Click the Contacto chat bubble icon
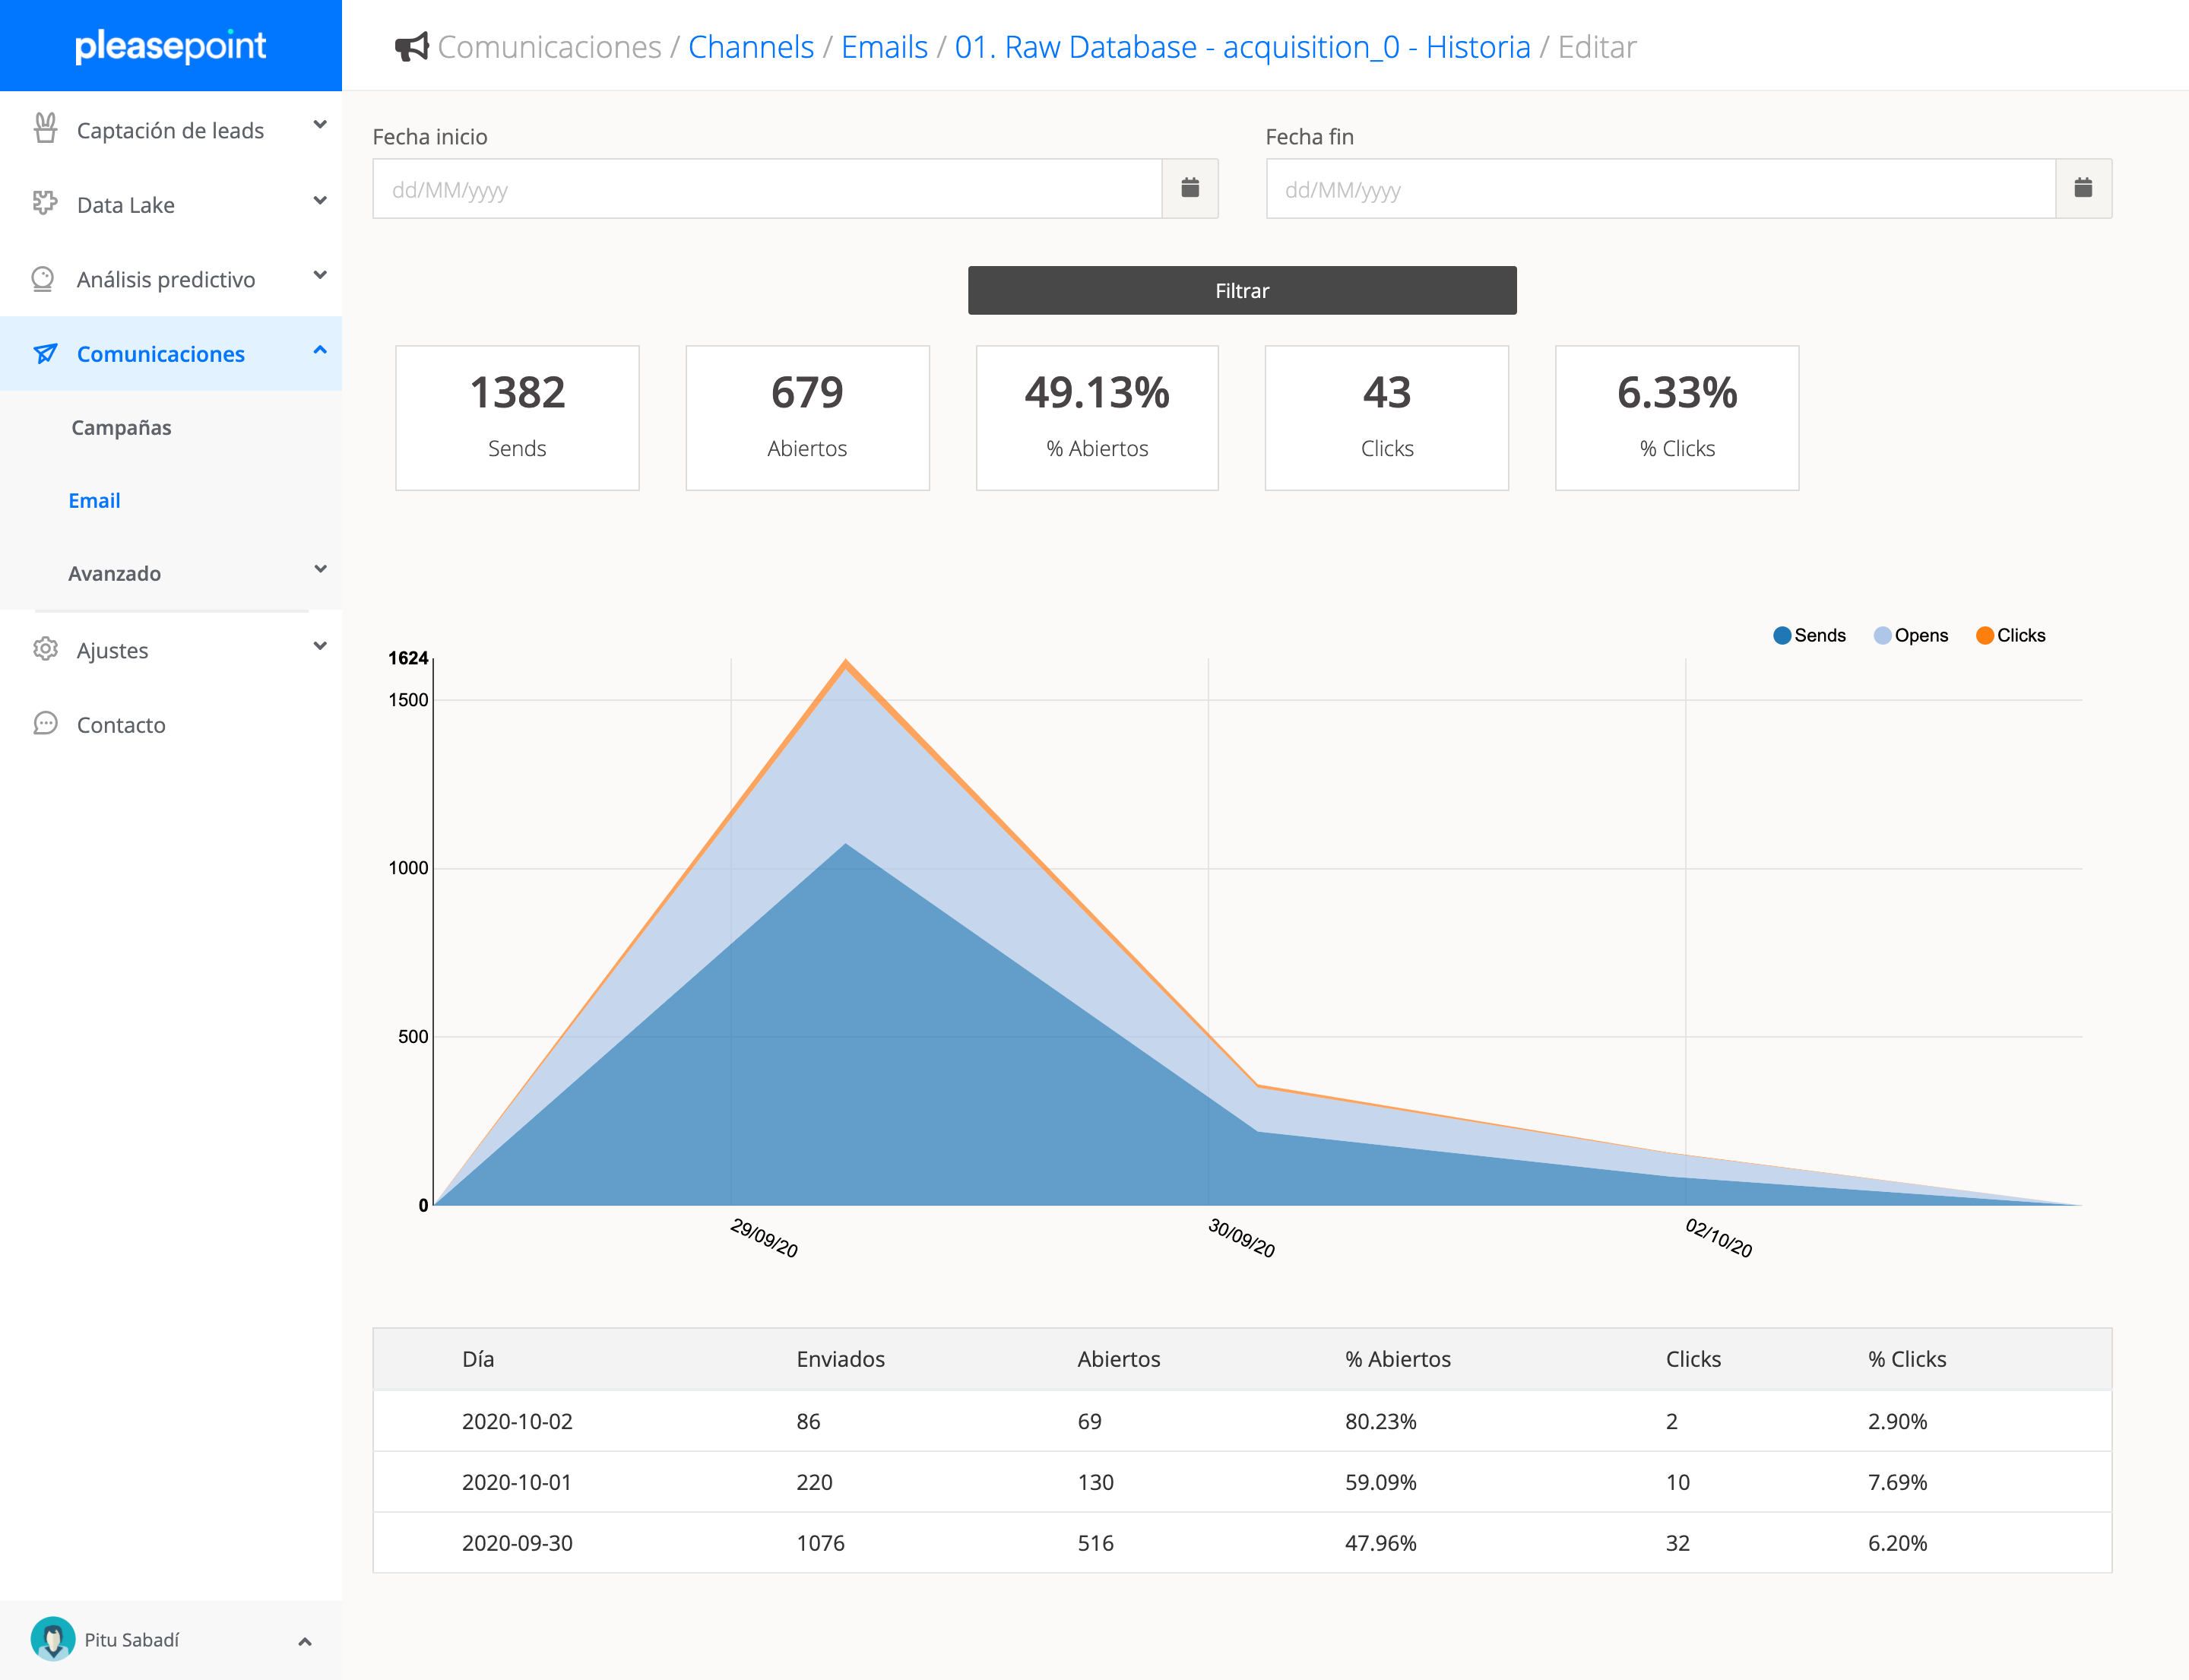Image resolution: width=2189 pixels, height=1680 pixels. [45, 724]
